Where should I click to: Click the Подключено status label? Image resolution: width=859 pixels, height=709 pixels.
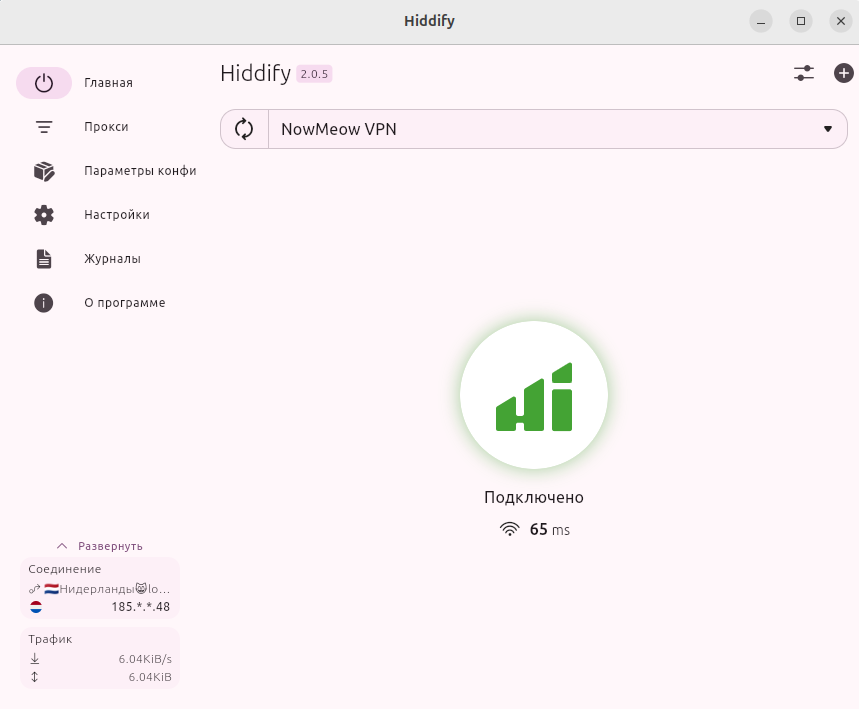click(x=534, y=498)
